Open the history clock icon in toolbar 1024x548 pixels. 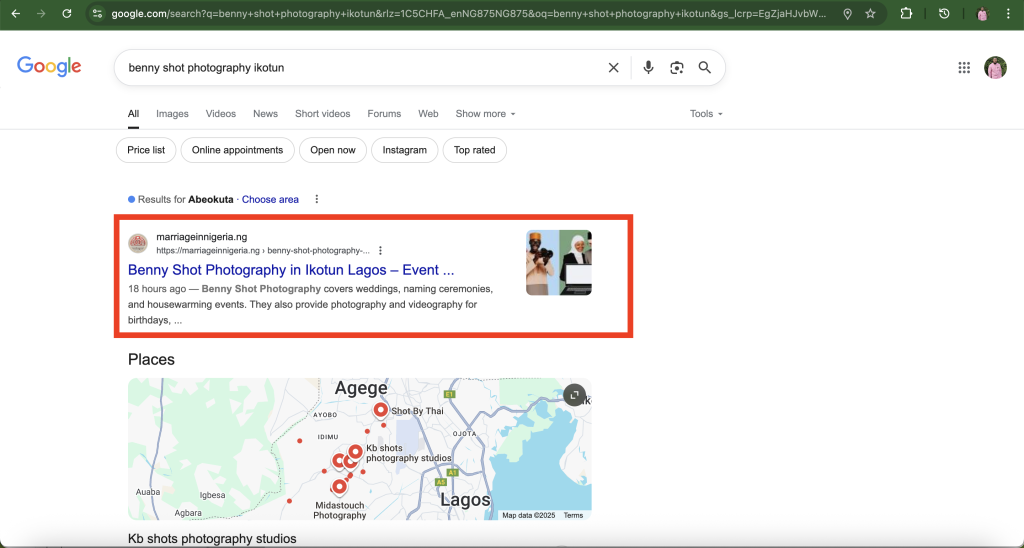(944, 13)
